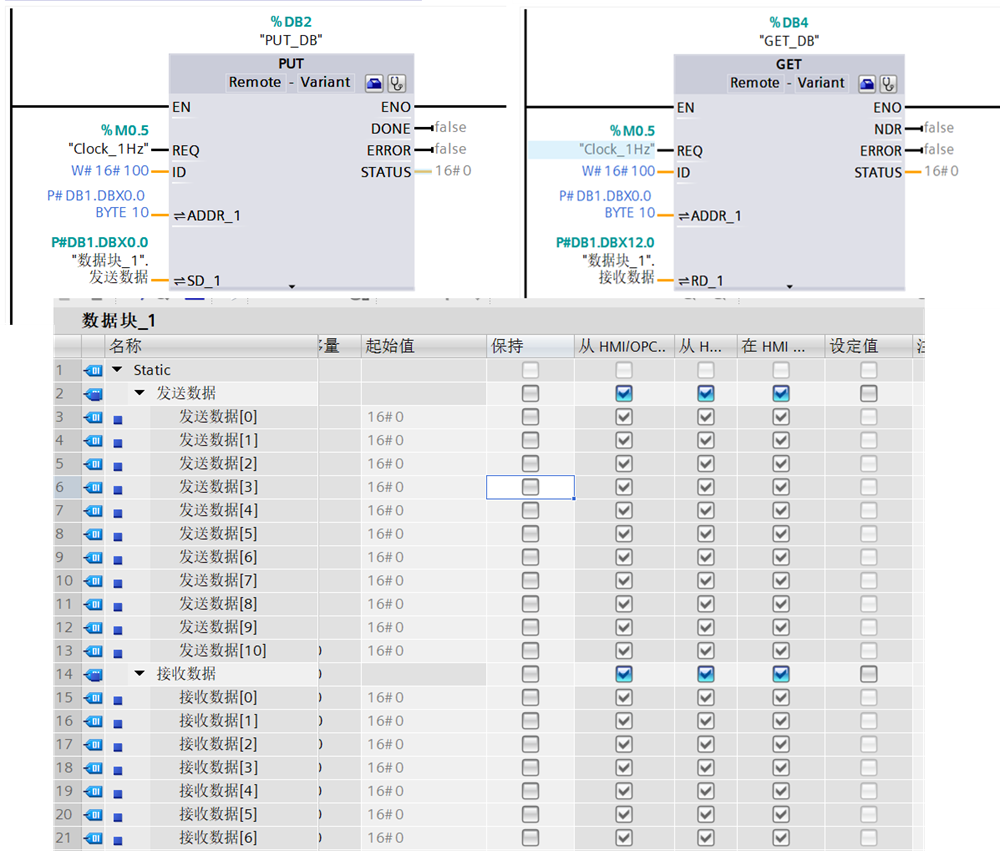The height and width of the screenshot is (851, 1000).
Task: Collapse the 接收数据 array node
Action: click(140, 674)
